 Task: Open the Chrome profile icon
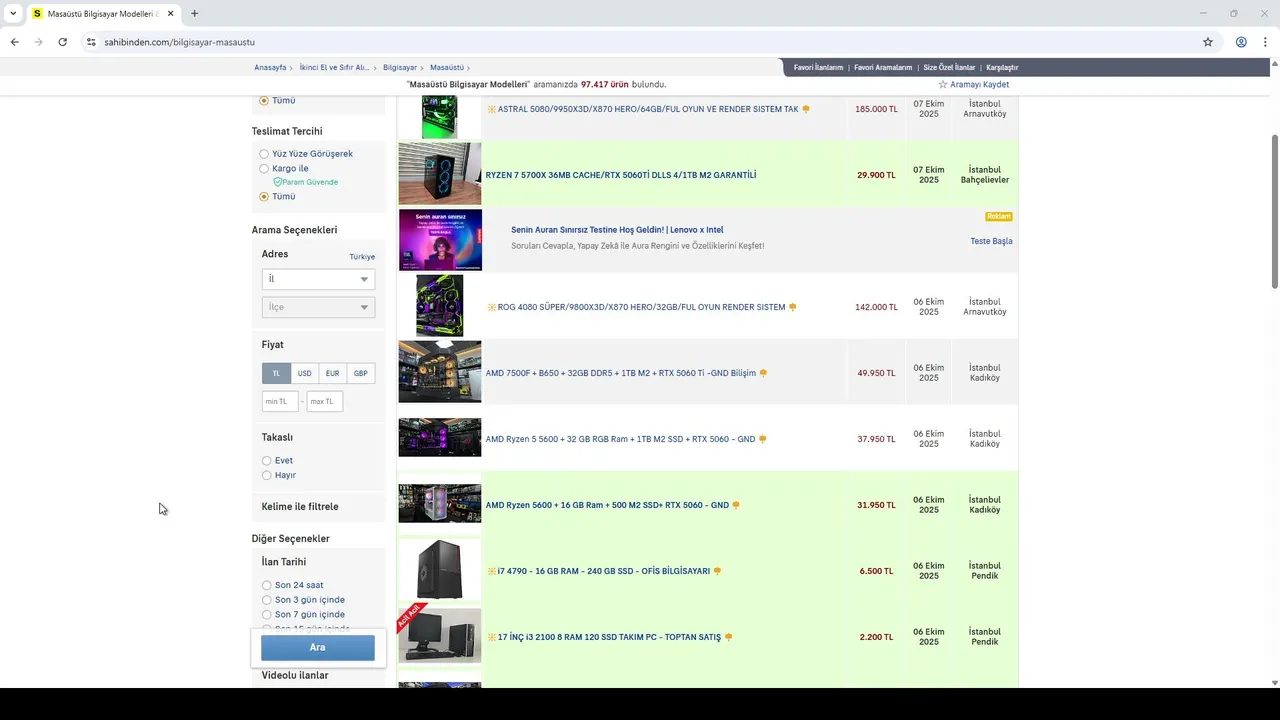(x=1241, y=42)
